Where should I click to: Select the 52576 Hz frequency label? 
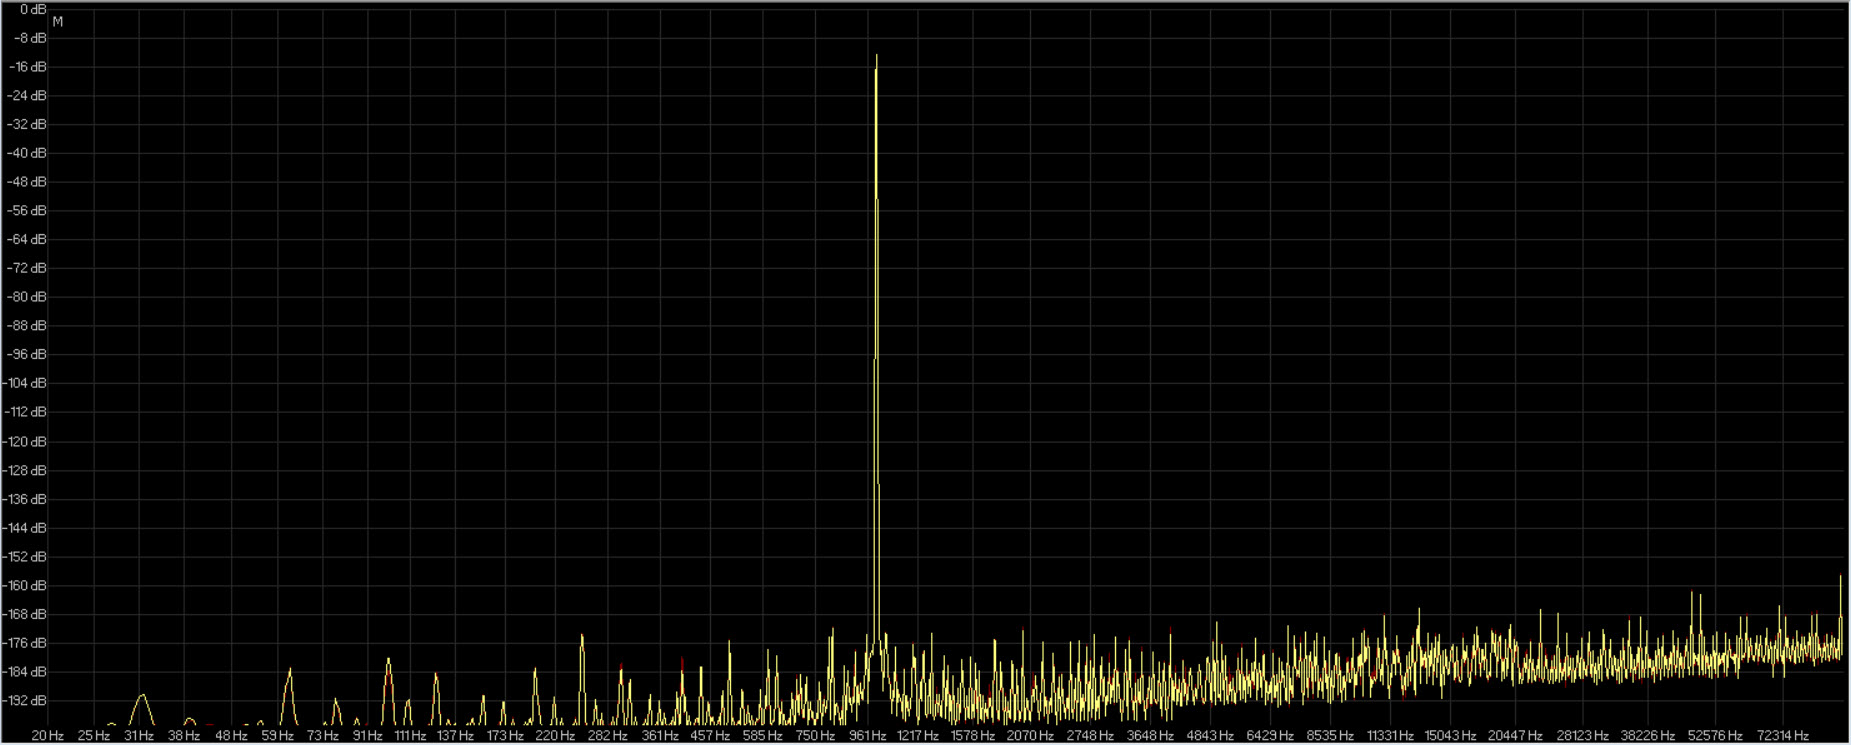point(1714,735)
